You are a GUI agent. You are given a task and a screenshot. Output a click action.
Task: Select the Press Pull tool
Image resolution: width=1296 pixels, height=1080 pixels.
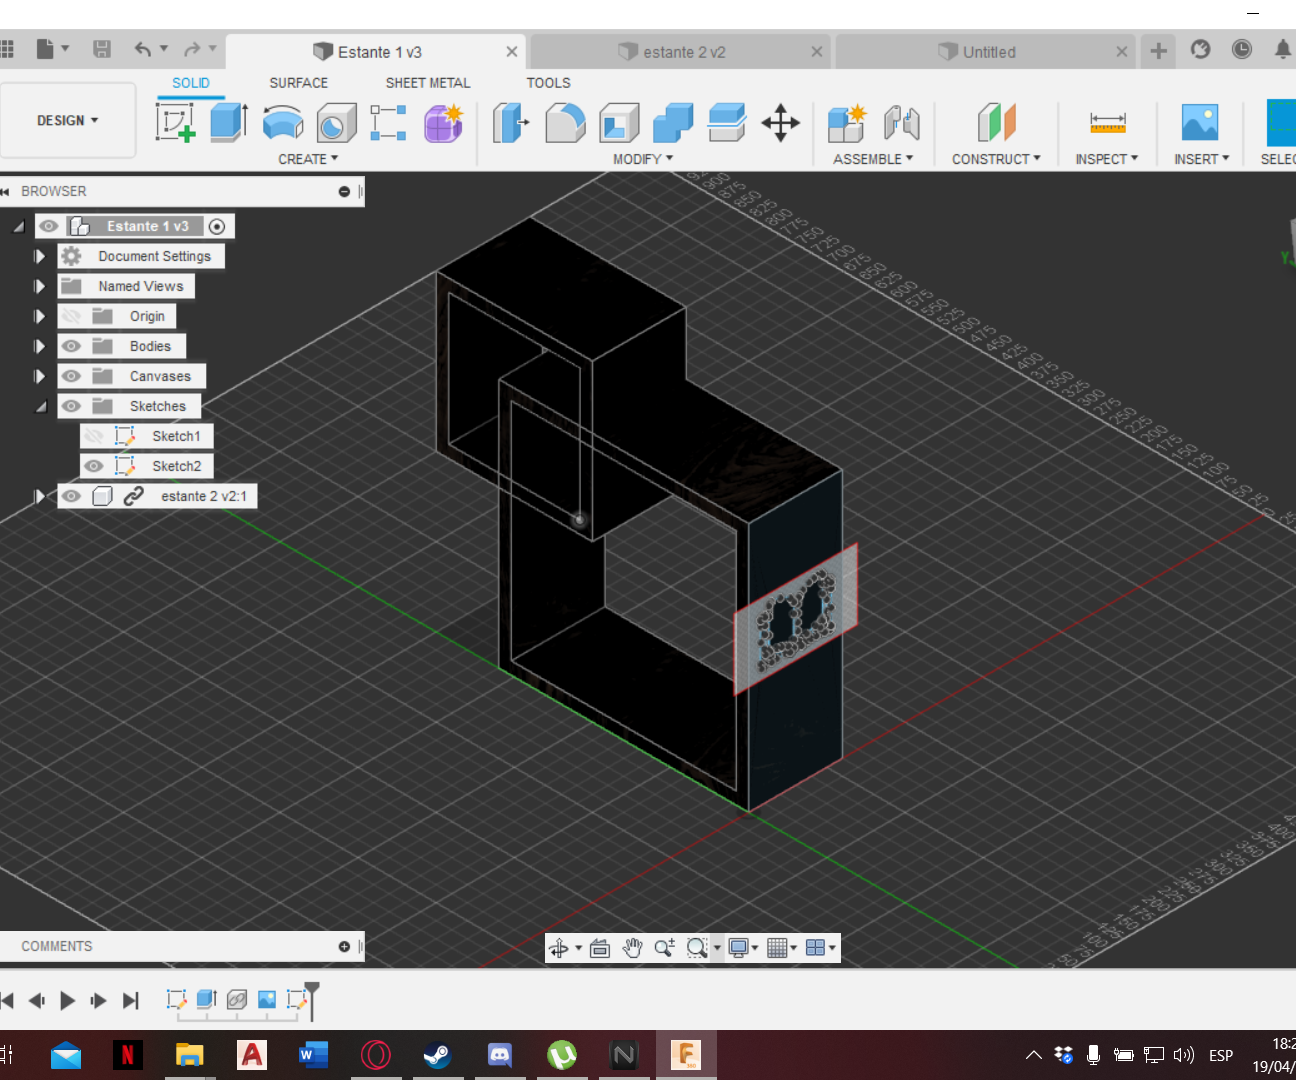coord(511,123)
